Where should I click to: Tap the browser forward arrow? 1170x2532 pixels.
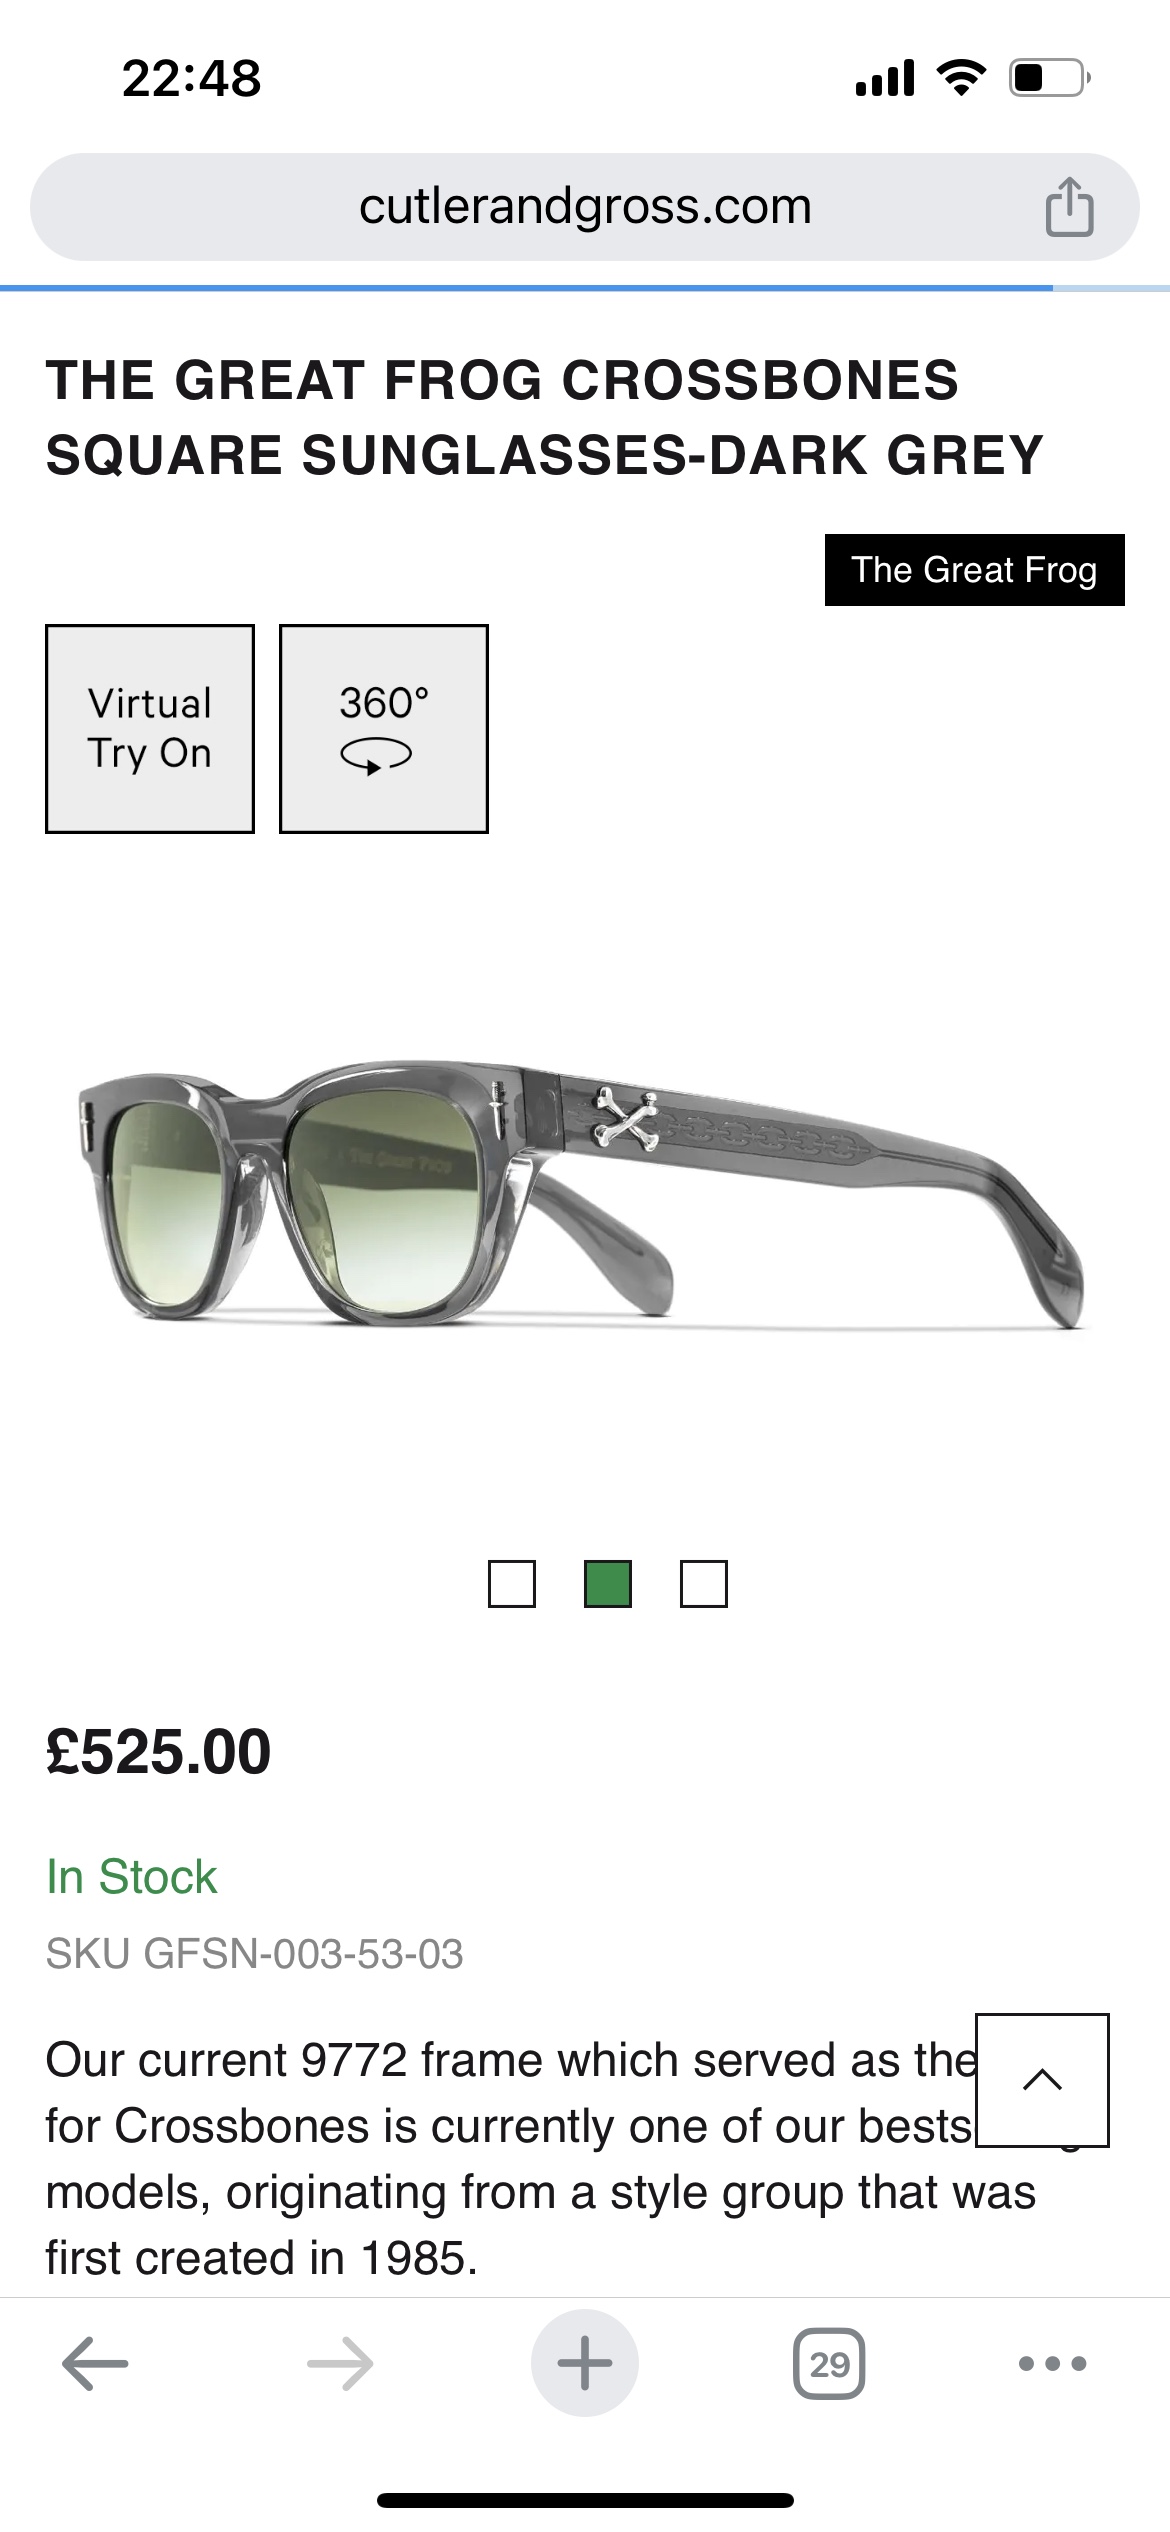[x=340, y=2364]
